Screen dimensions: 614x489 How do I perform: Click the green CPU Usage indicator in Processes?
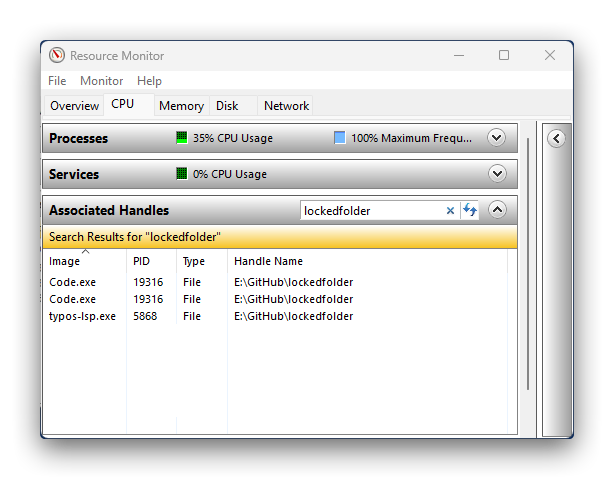(182, 138)
